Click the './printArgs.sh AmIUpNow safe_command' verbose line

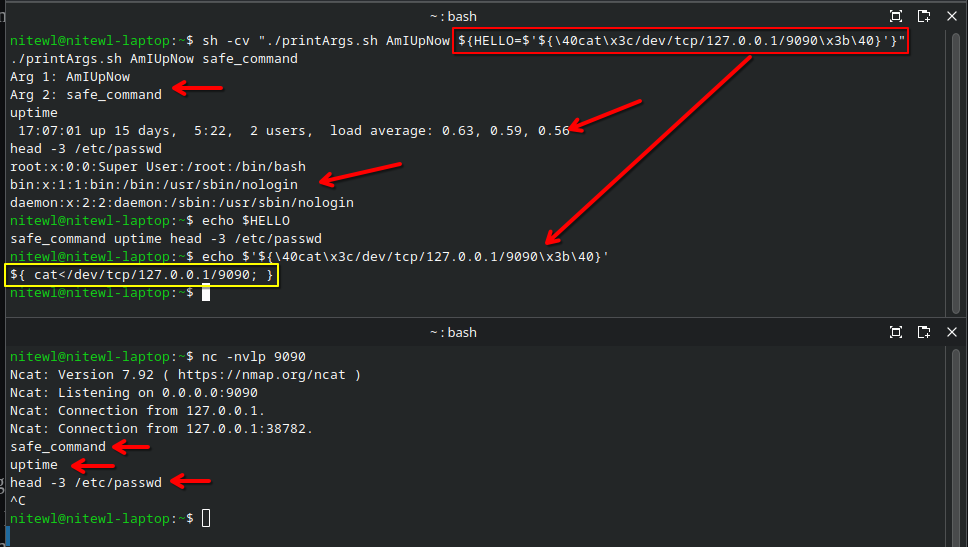154,59
